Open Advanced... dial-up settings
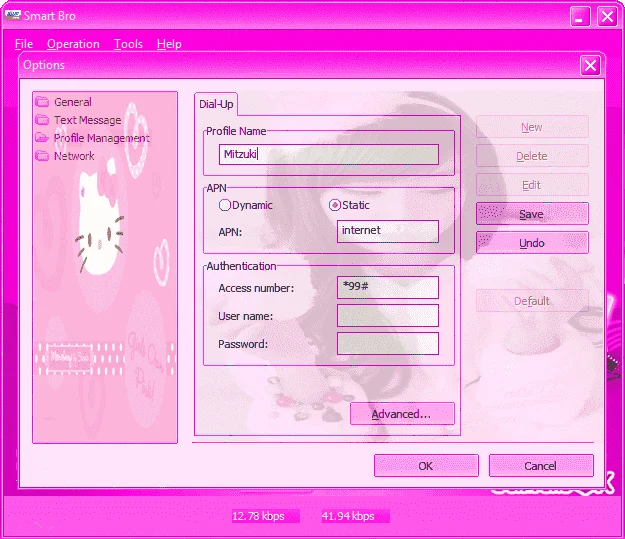This screenshot has height=539, width=625. click(x=402, y=414)
